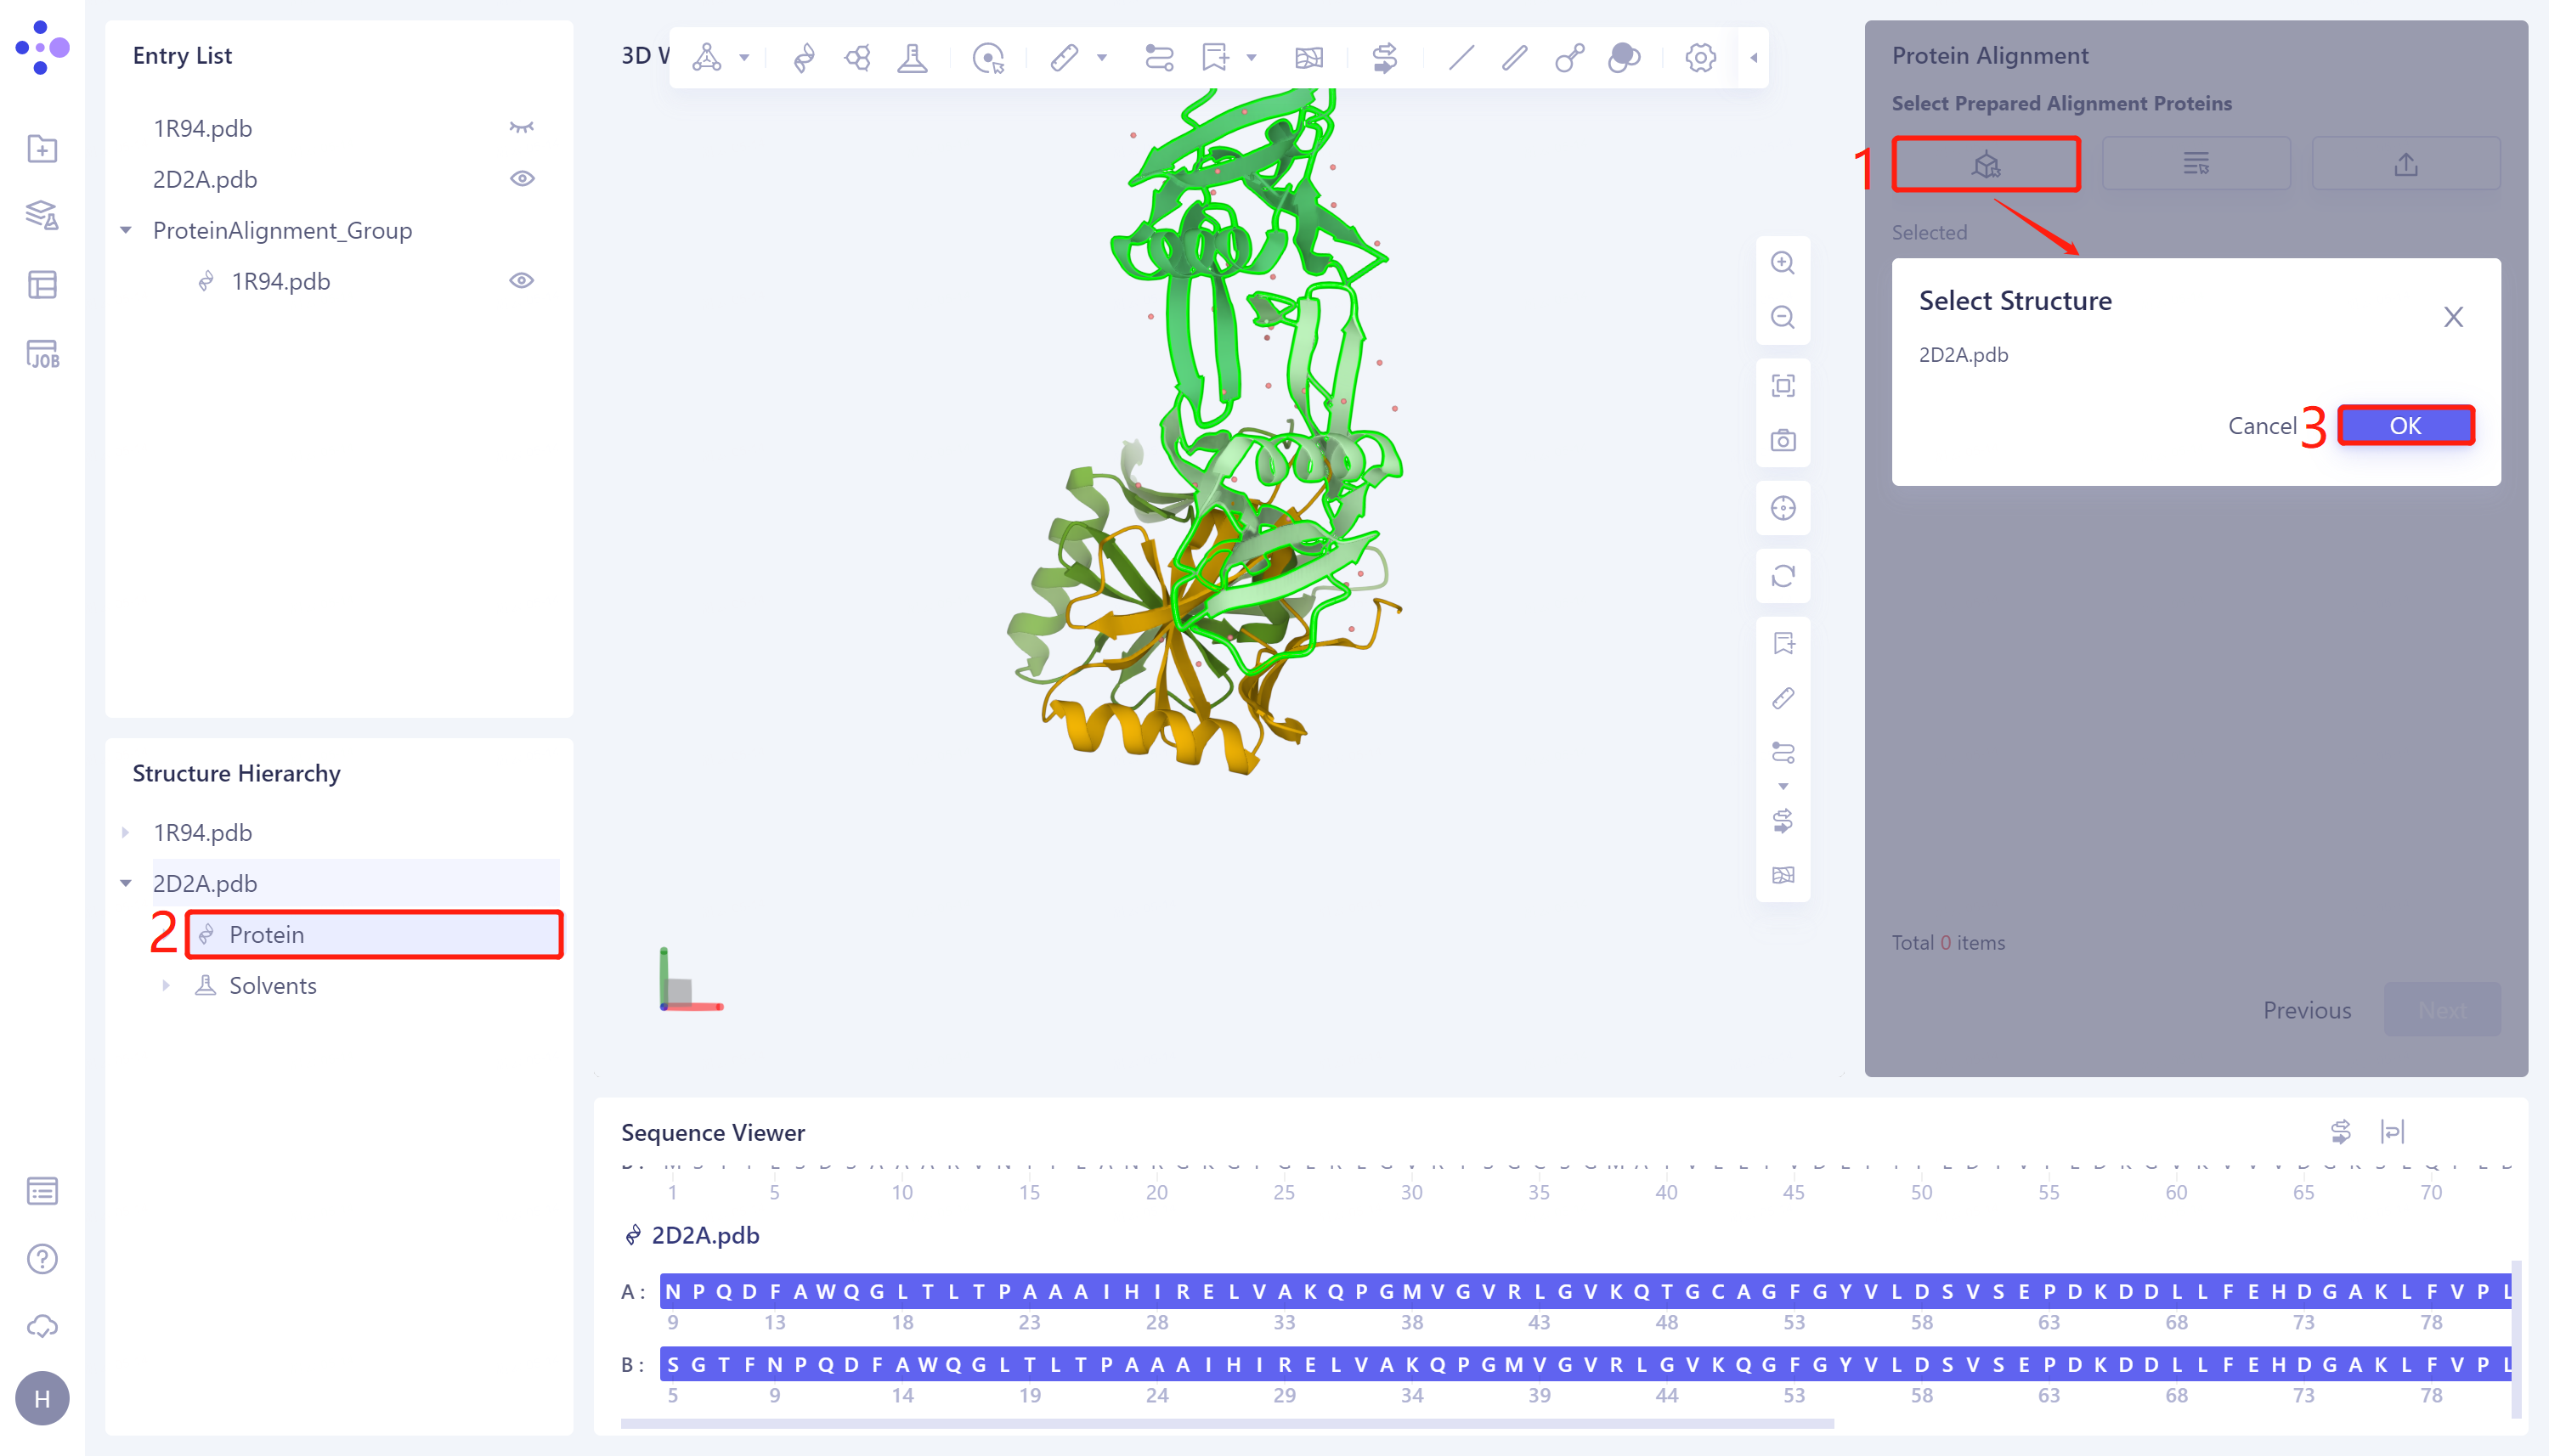2549x1456 pixels.
Task: Cancel the Select Structure dialog
Action: [x=2263, y=425]
